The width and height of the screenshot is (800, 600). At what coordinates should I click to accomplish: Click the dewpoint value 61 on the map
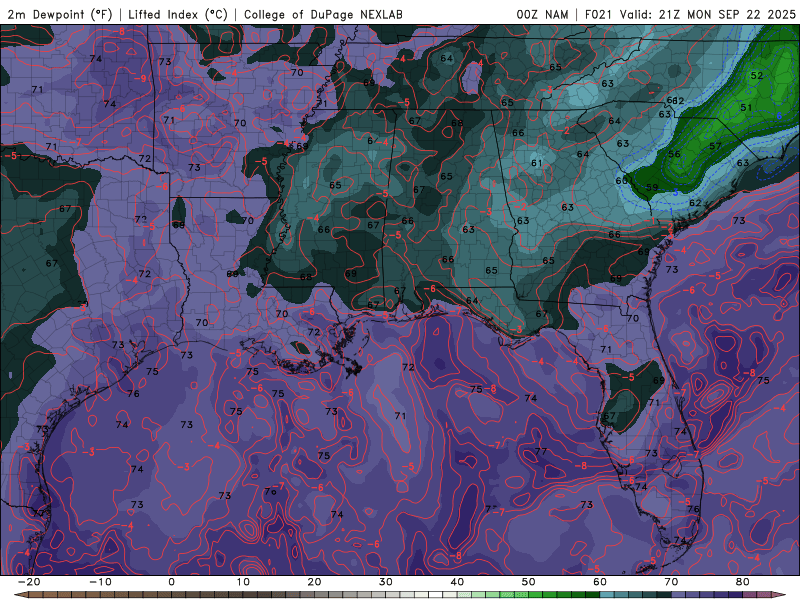click(x=536, y=163)
